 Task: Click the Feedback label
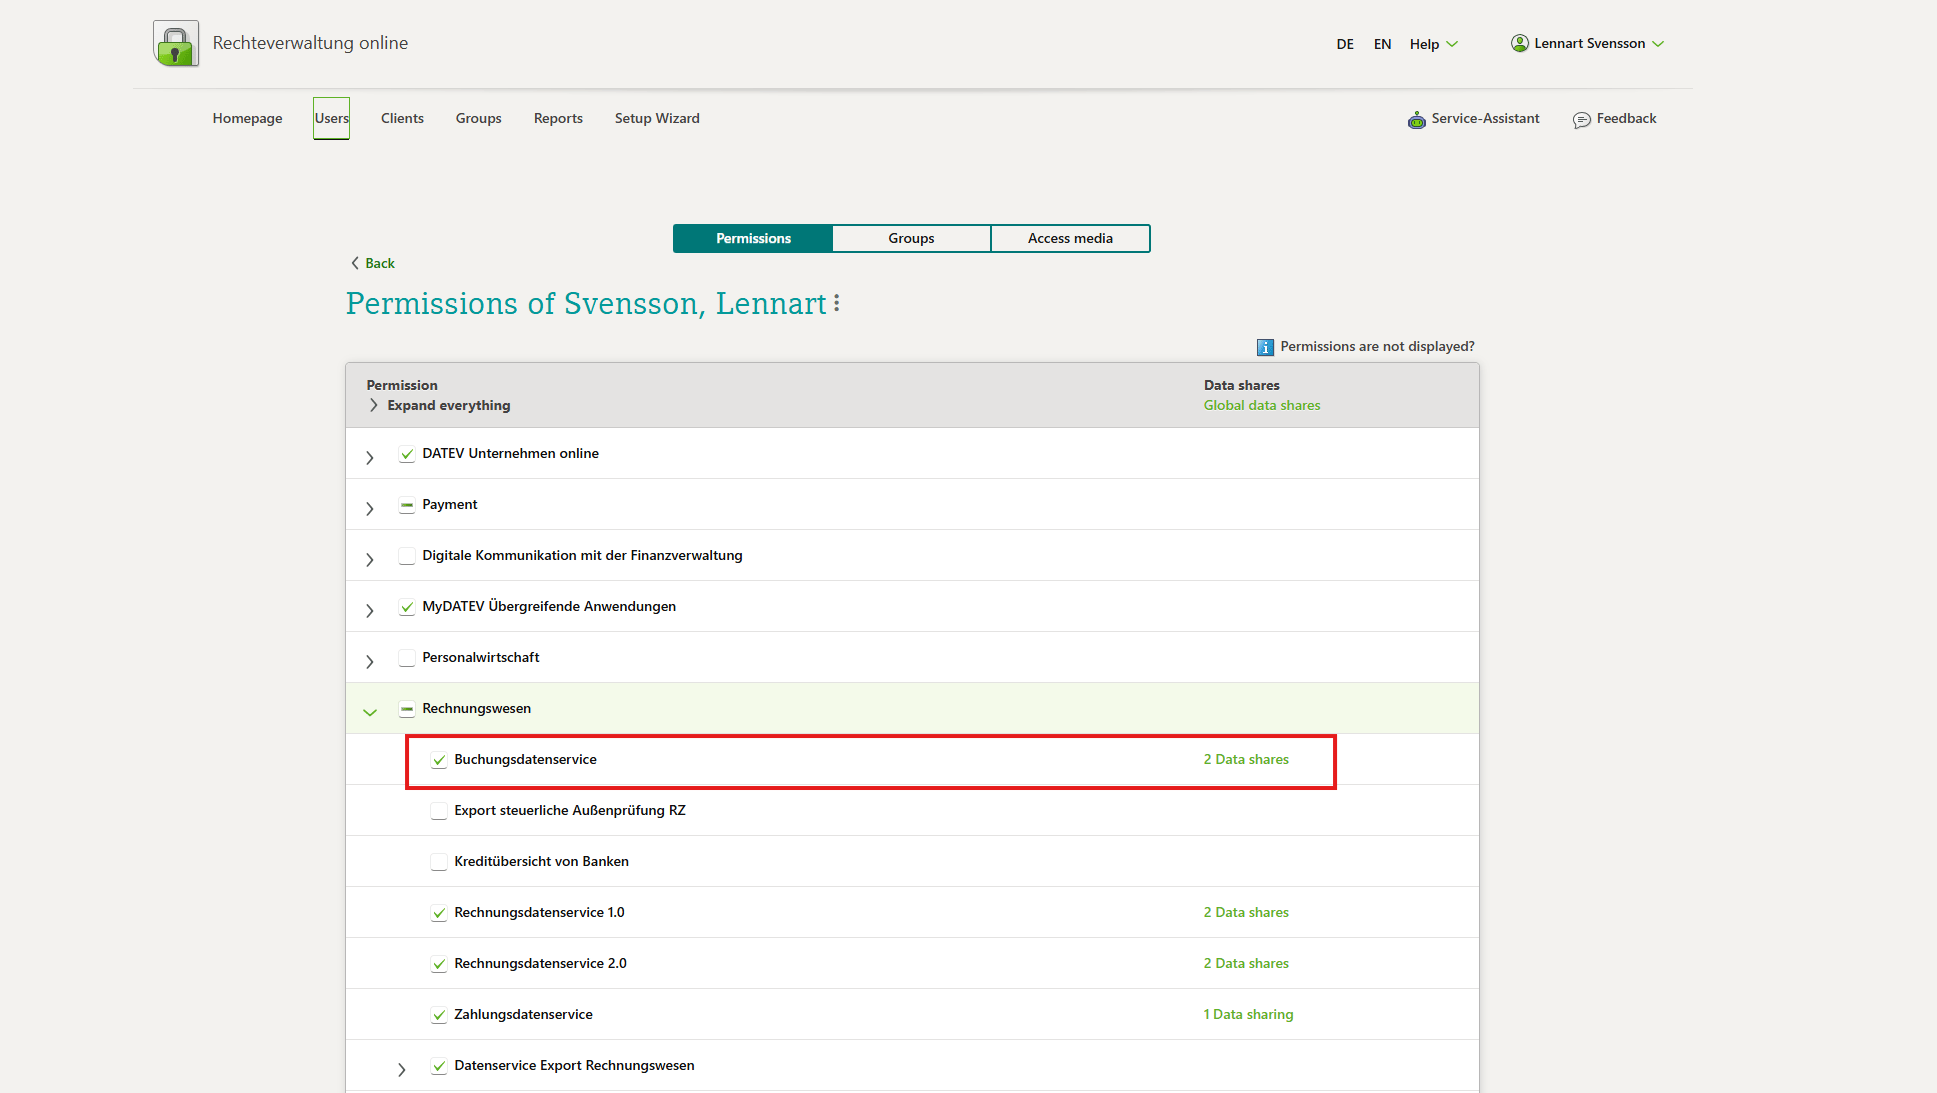[x=1626, y=118]
